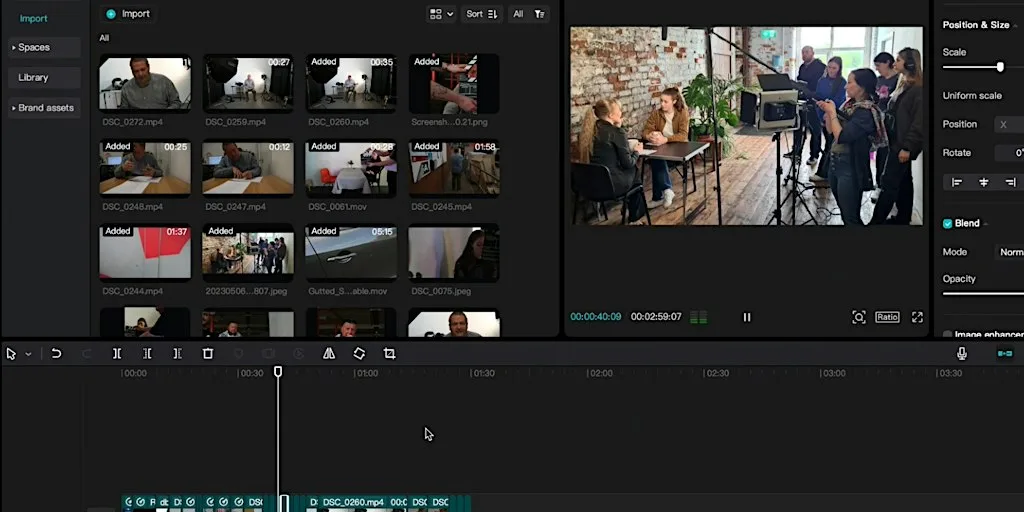
Task: Collapse the Position & Size section
Action: 1014,25
